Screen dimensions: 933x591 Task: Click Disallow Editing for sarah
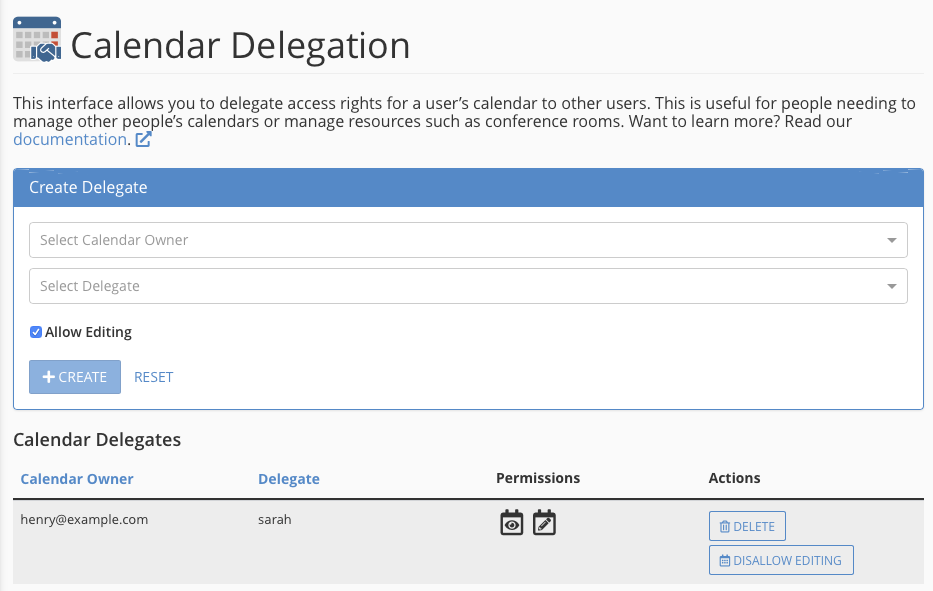click(781, 560)
